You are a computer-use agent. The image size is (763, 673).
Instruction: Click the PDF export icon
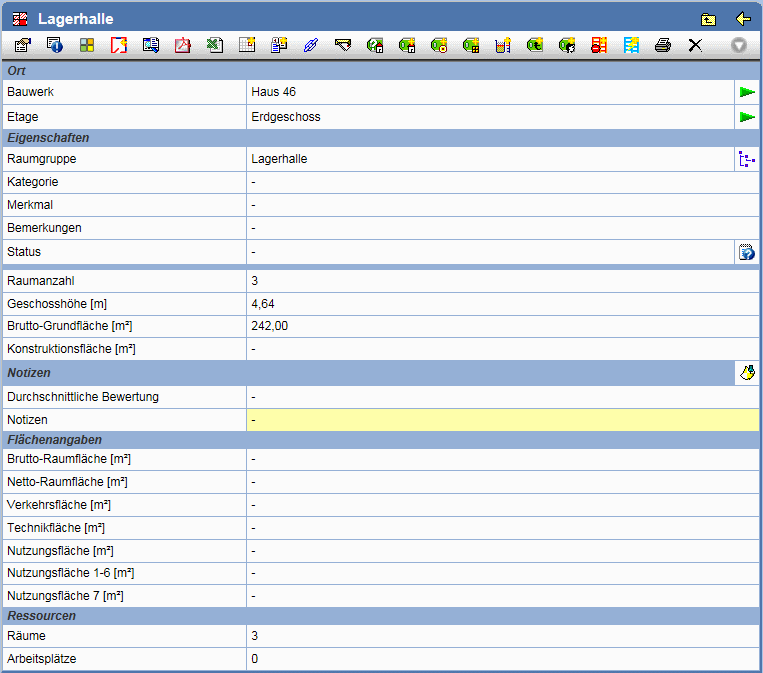[183, 45]
